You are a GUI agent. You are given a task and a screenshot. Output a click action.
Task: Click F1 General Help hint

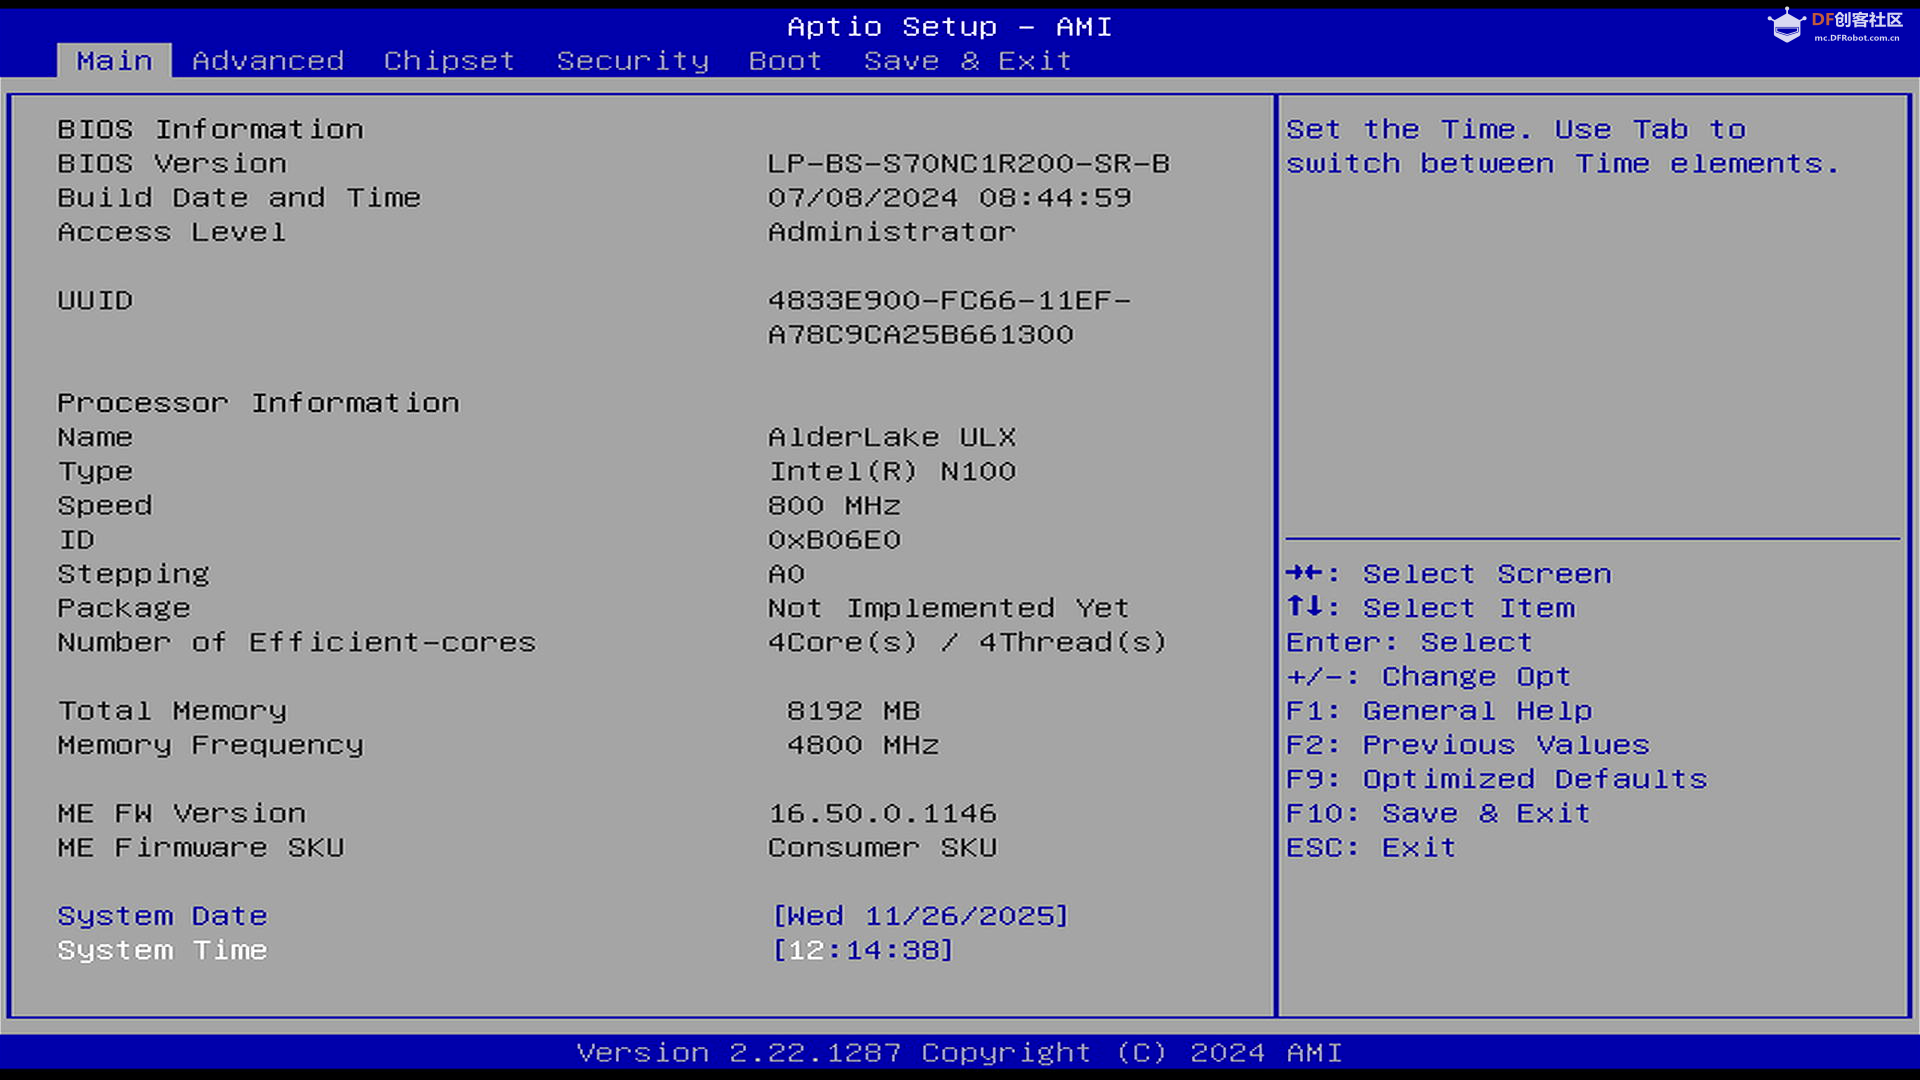pyautogui.click(x=1438, y=711)
